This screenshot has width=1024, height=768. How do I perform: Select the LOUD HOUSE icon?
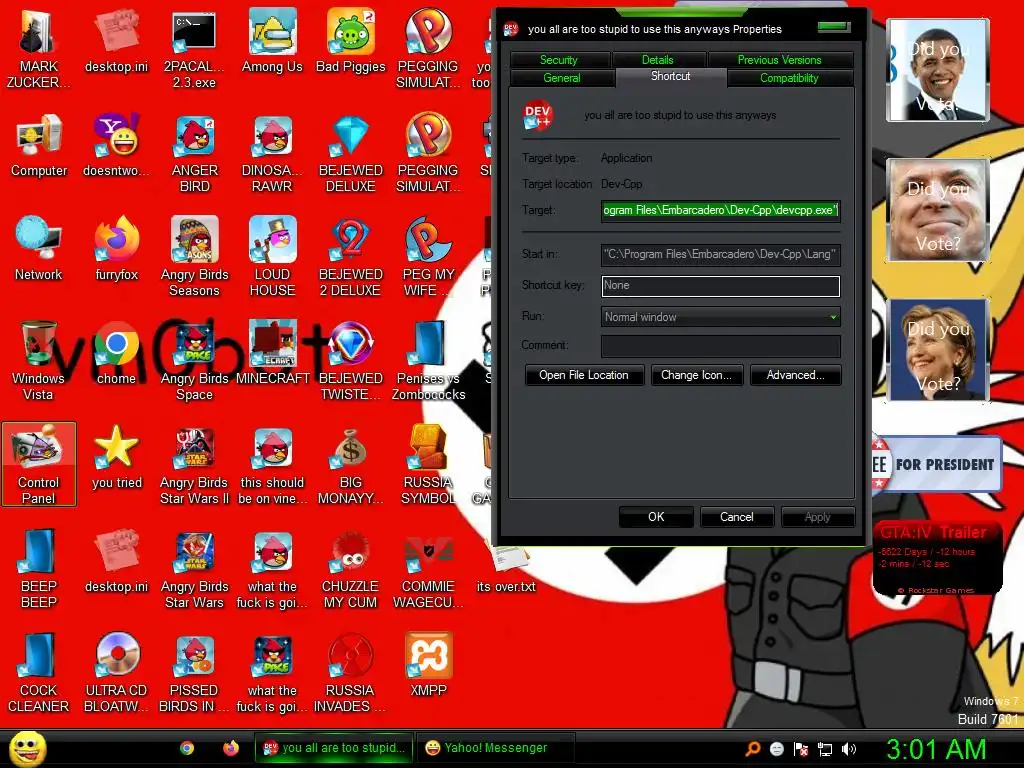[x=272, y=257]
